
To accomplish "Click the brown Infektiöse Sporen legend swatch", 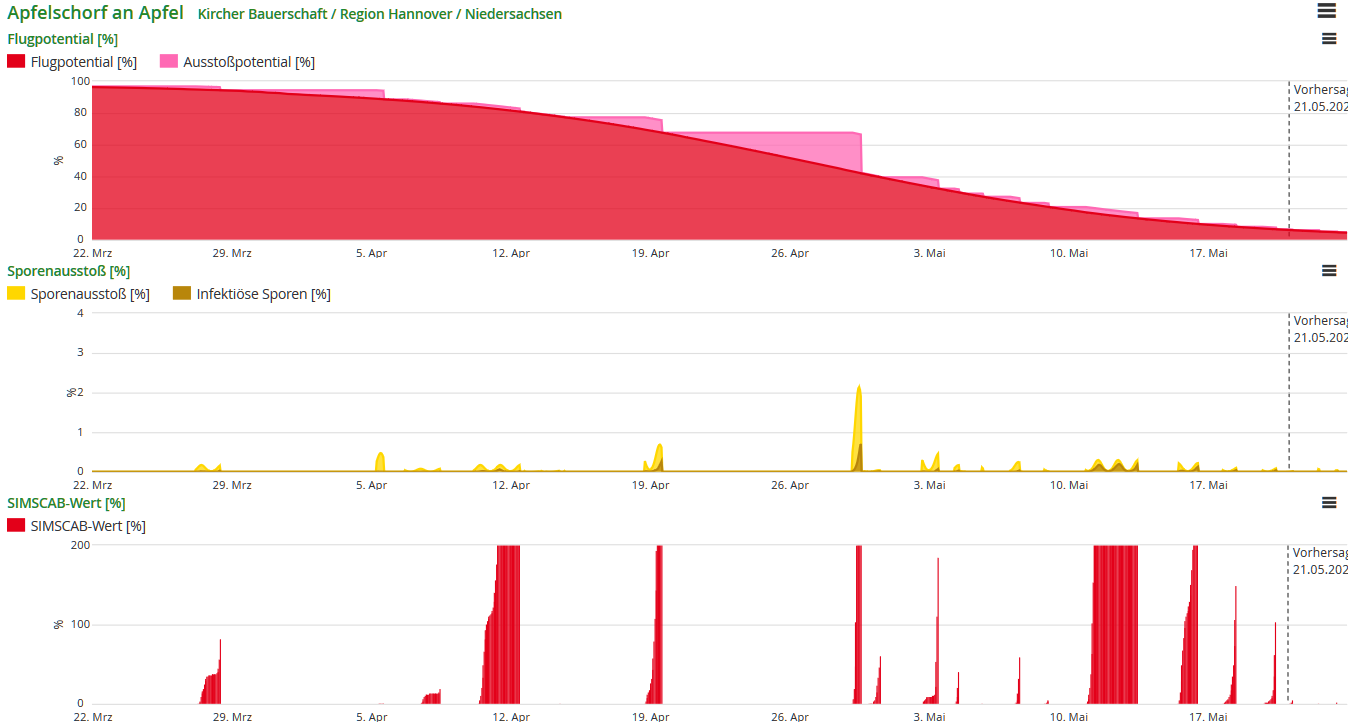I will (x=182, y=294).
